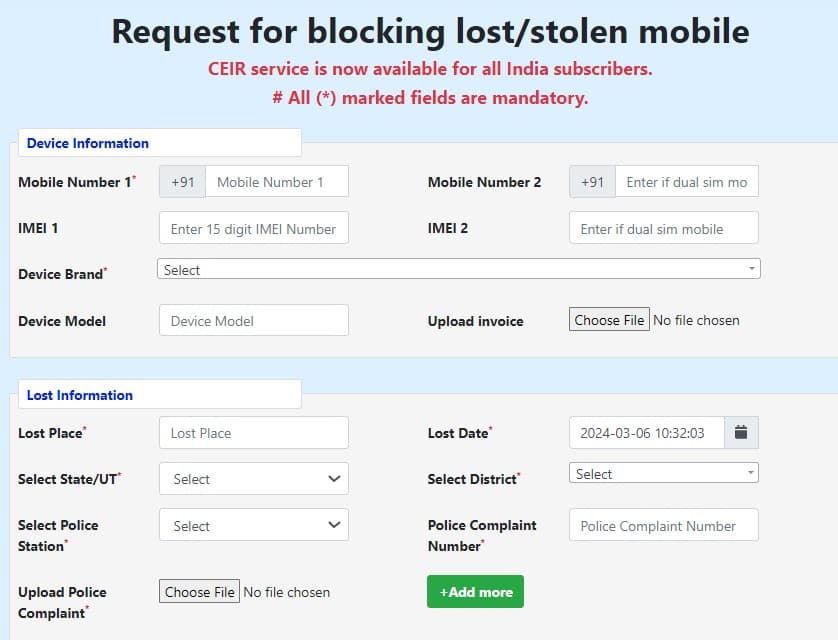Click Choose File for Upload Police Complaint

tap(200, 592)
